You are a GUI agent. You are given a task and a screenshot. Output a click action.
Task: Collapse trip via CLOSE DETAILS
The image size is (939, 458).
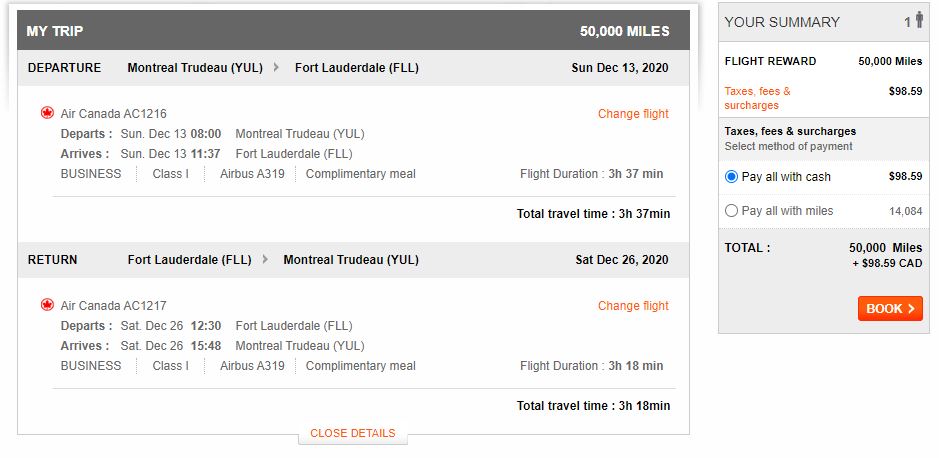click(x=352, y=433)
